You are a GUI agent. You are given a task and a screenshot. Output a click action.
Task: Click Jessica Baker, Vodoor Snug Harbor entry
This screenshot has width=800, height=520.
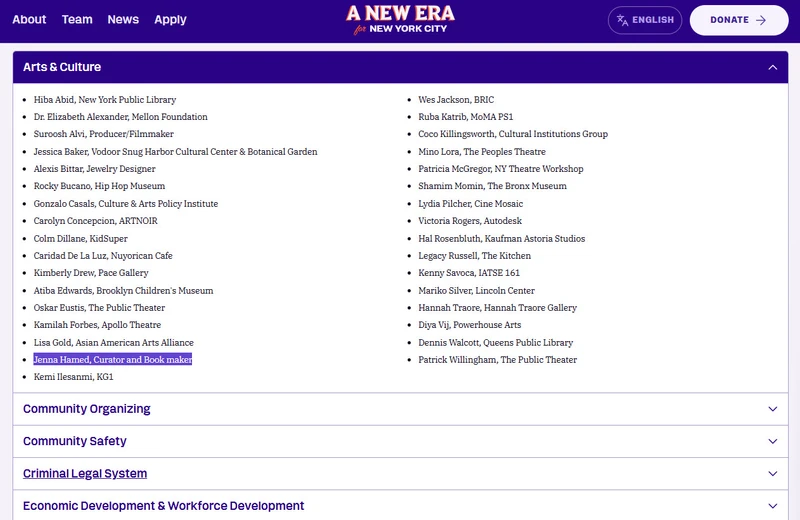point(176,152)
